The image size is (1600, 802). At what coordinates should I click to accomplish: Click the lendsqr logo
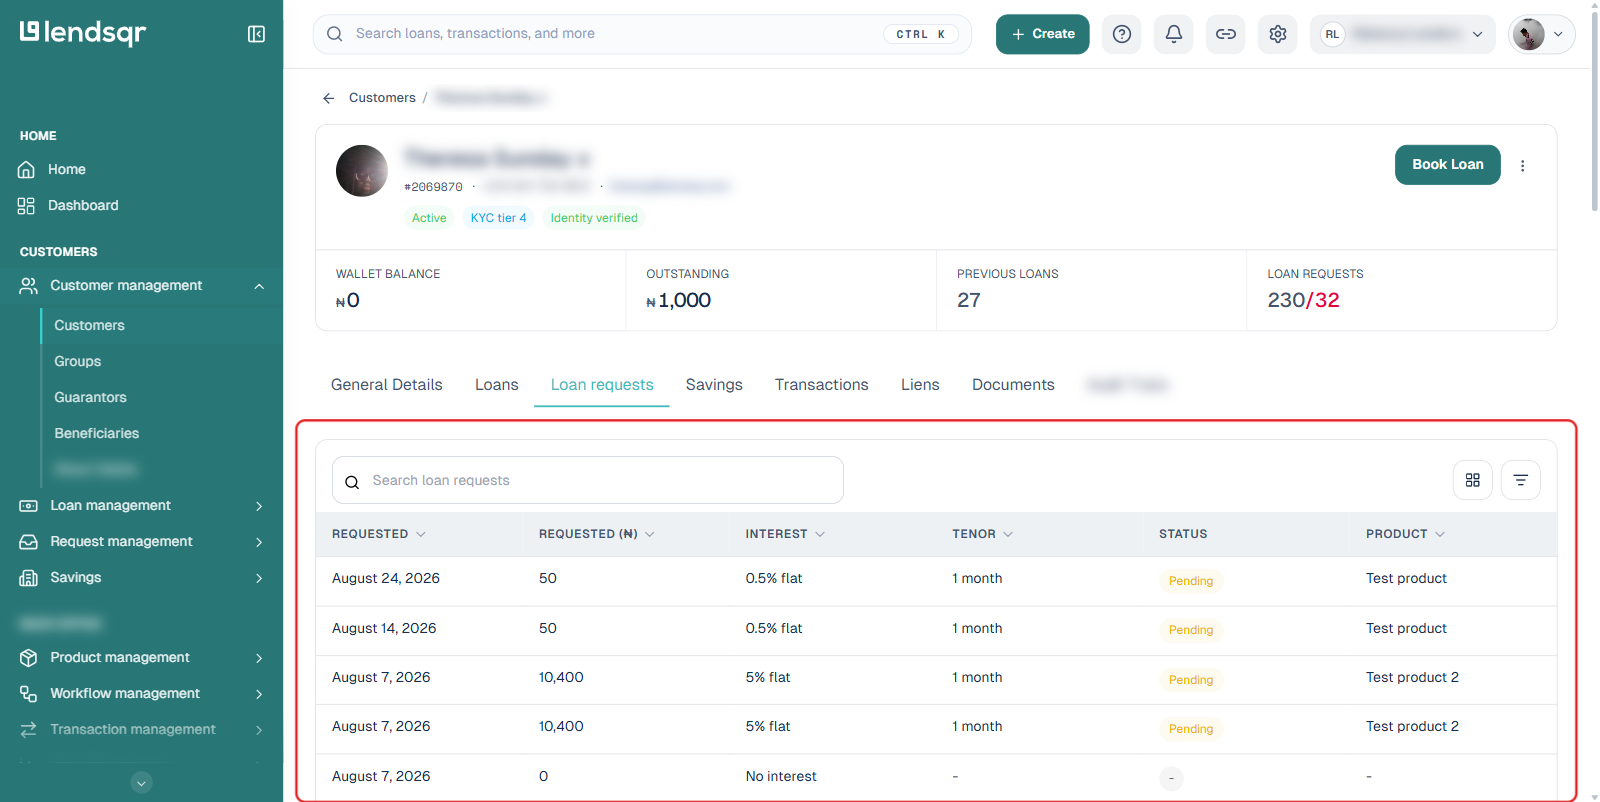(83, 33)
